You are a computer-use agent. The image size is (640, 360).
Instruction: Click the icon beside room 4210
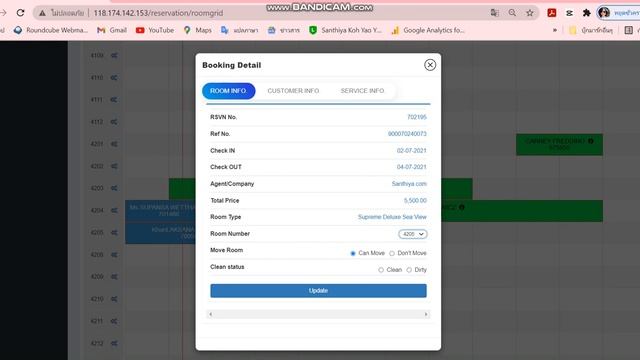click(114, 299)
